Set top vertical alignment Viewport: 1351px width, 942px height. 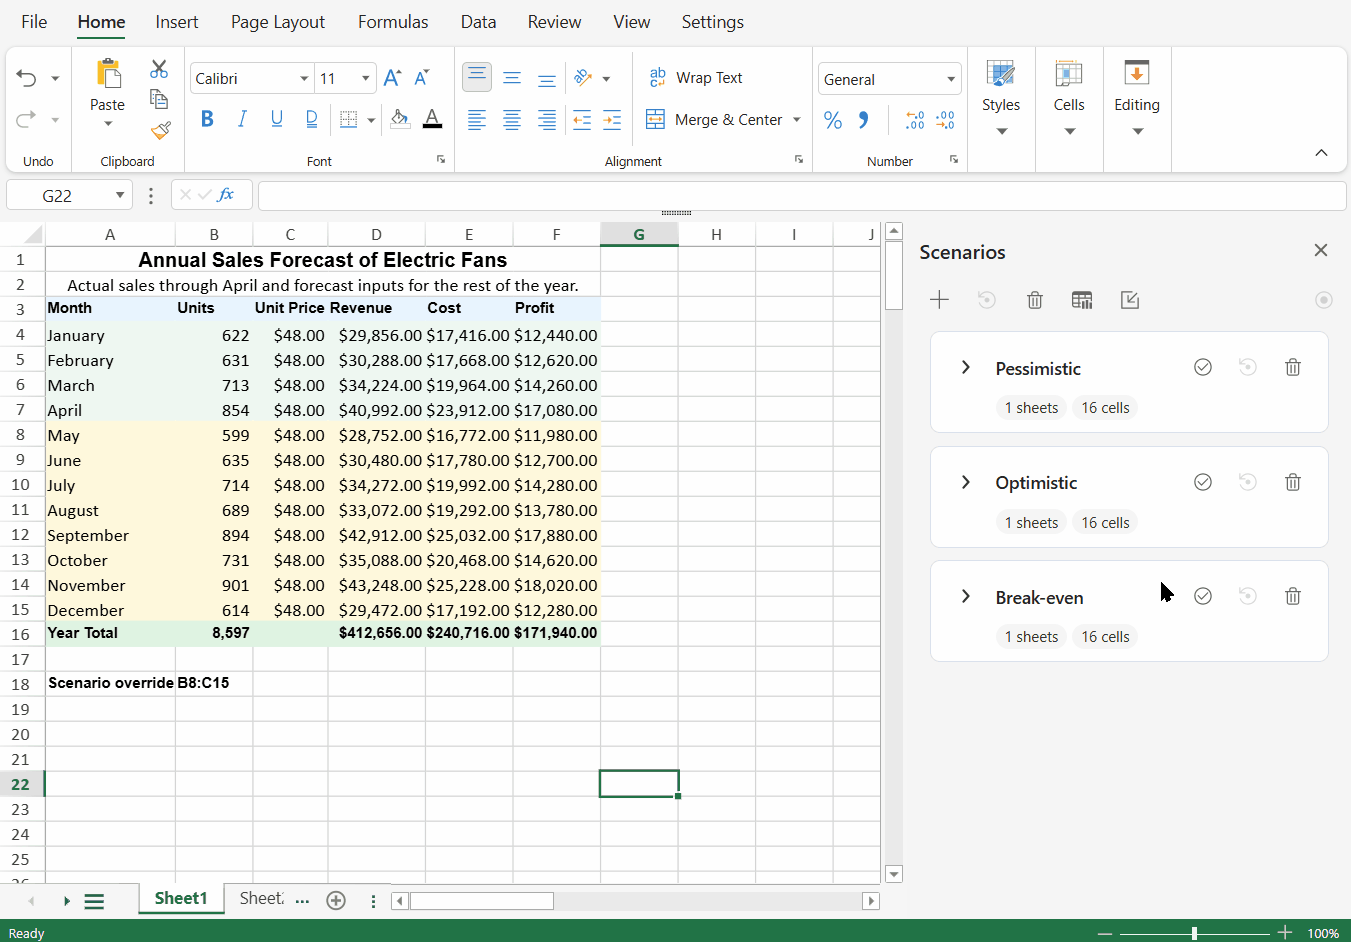(477, 77)
